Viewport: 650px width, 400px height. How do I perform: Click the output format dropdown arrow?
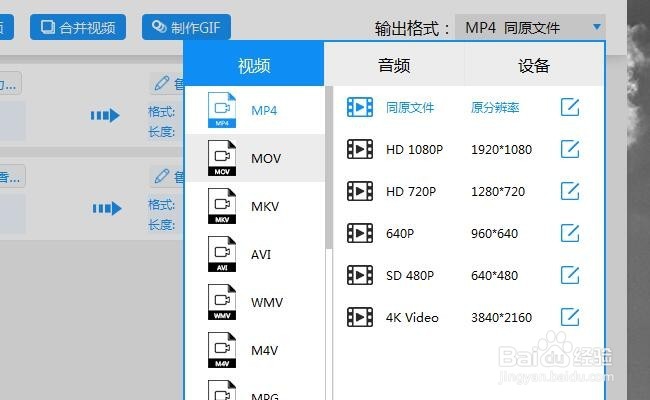pos(597,27)
